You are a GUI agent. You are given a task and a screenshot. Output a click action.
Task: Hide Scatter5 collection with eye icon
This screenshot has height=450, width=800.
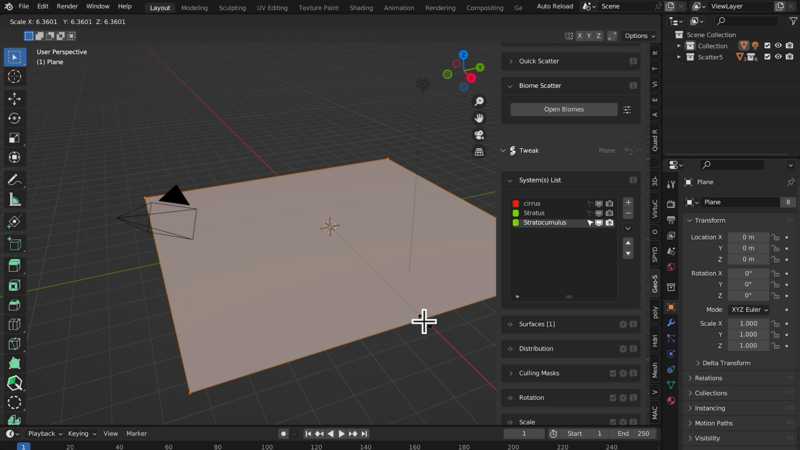pyautogui.click(x=778, y=57)
